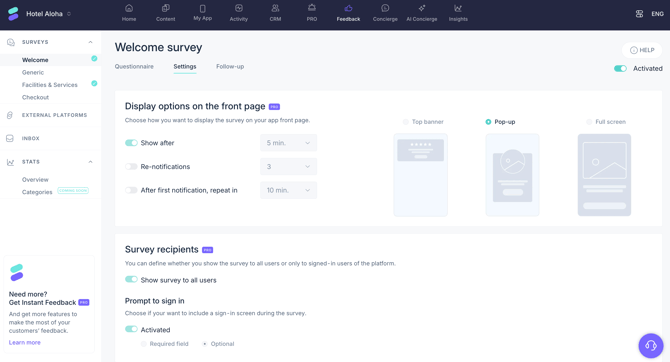
Task: Collapse the Stats section chevron
Action: coord(90,162)
